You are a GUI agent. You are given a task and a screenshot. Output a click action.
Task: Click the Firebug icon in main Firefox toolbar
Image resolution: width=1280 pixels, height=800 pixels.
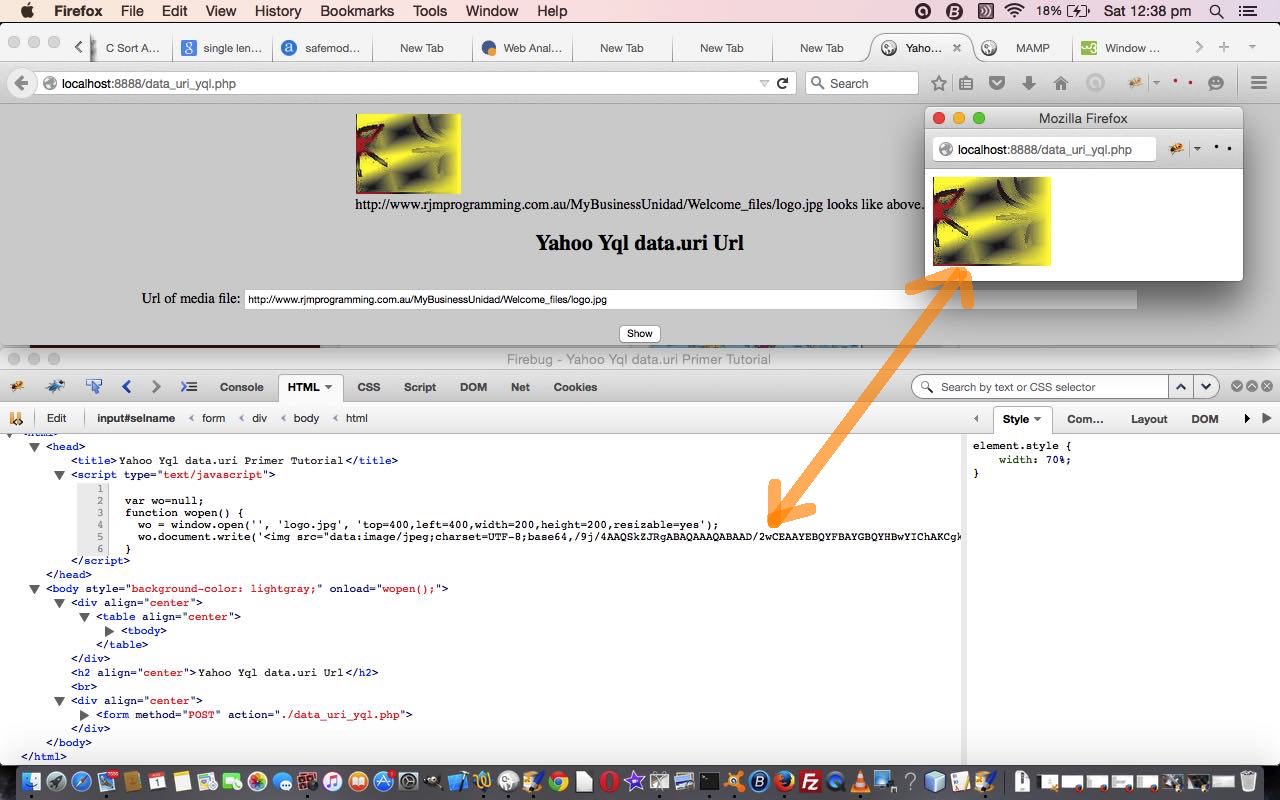click(x=1135, y=84)
